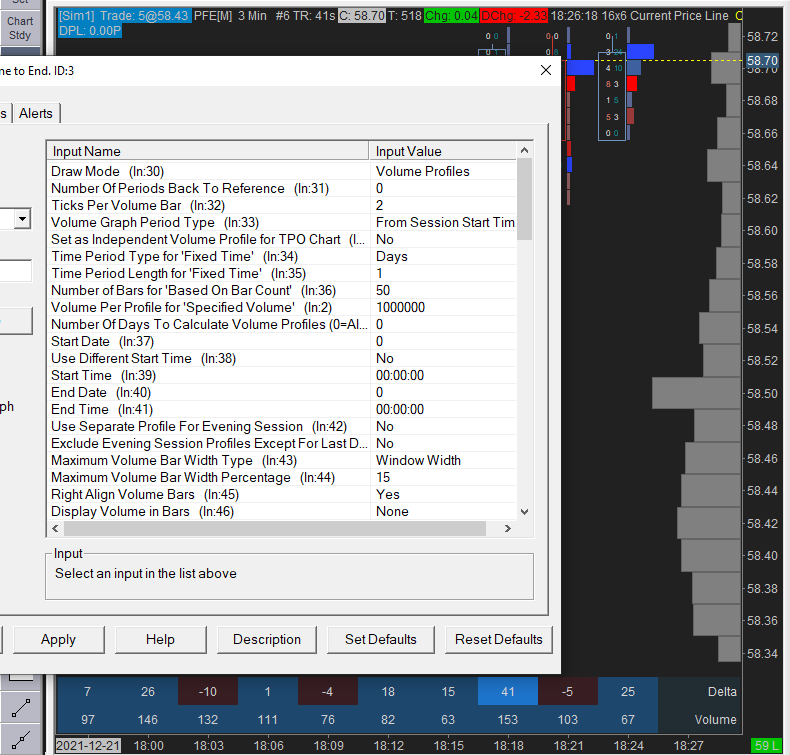The width and height of the screenshot is (790, 755).
Task: Click the Volume value 153 cell
Action: coord(508,720)
